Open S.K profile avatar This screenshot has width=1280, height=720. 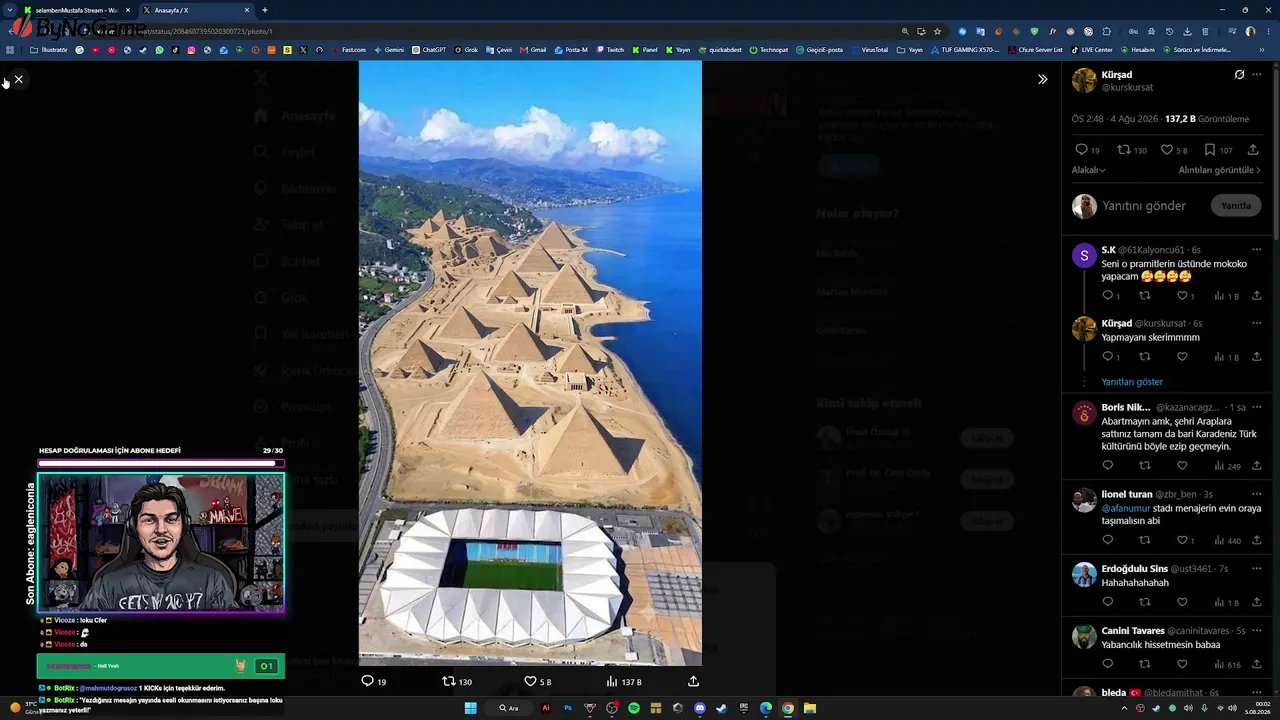[1084, 256]
